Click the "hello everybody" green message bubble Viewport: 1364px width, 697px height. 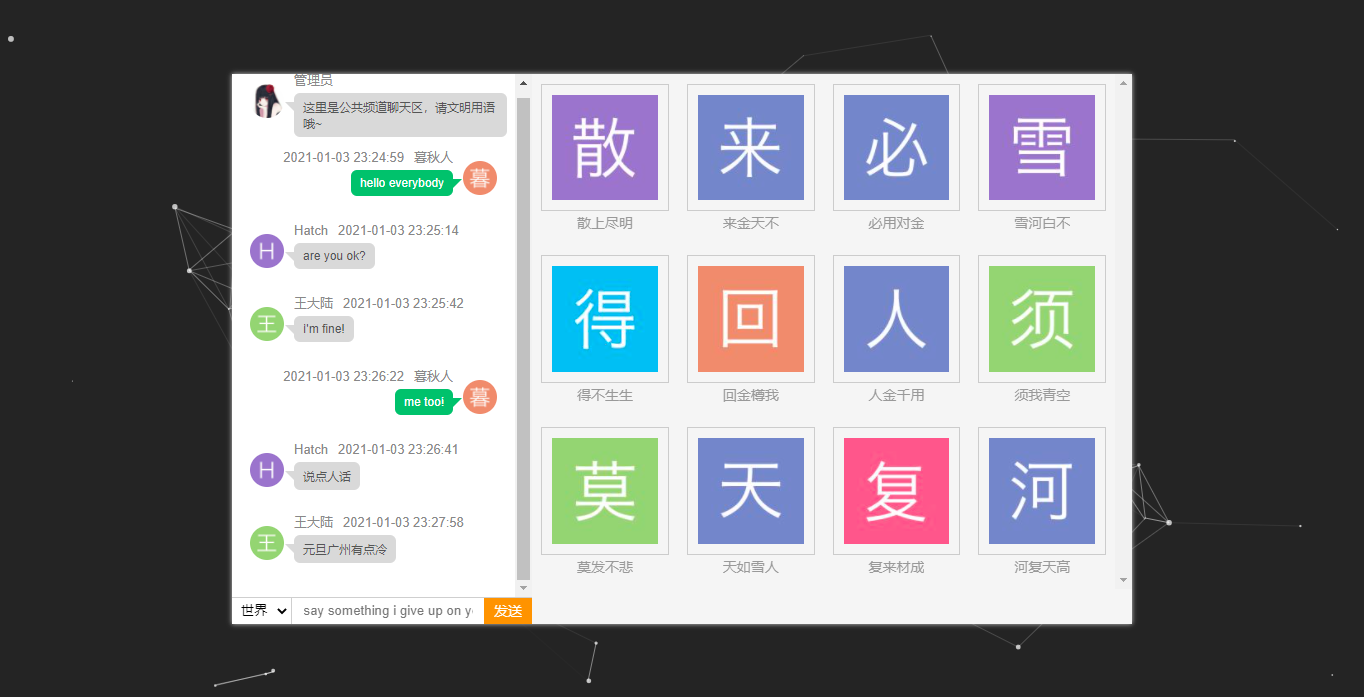(402, 183)
